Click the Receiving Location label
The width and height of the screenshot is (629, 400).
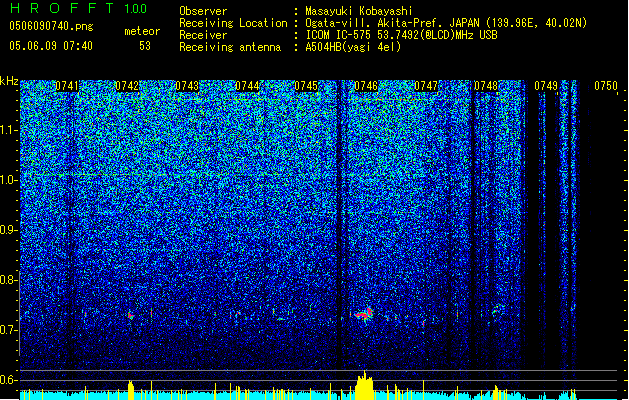[233, 23]
